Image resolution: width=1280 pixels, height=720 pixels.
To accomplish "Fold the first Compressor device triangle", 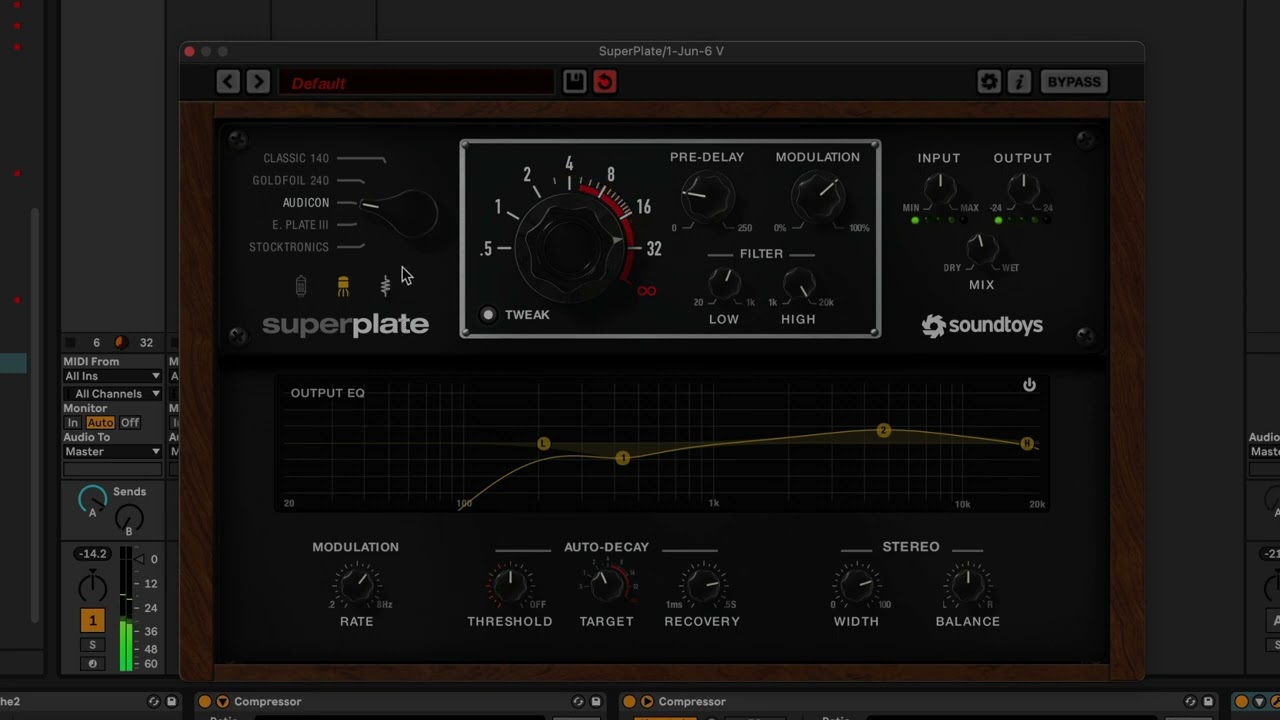I will point(223,702).
